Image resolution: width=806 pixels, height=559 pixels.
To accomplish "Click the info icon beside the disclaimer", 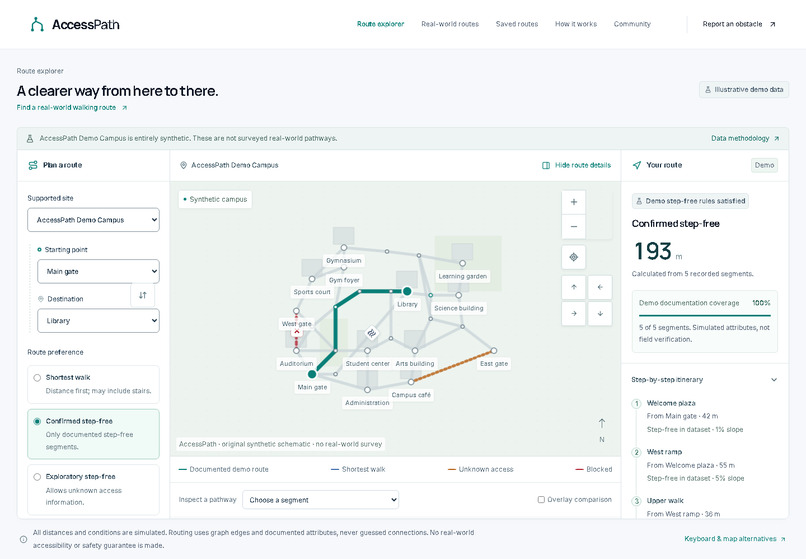I will 23,539.
